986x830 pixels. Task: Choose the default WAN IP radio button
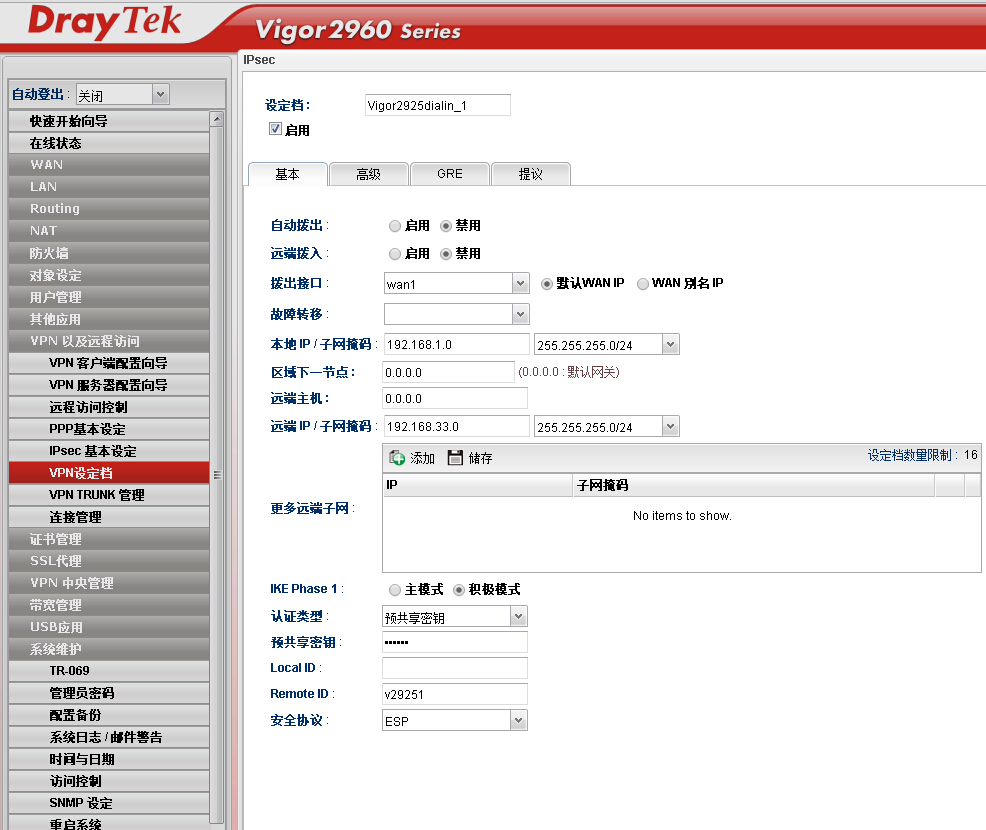(546, 284)
